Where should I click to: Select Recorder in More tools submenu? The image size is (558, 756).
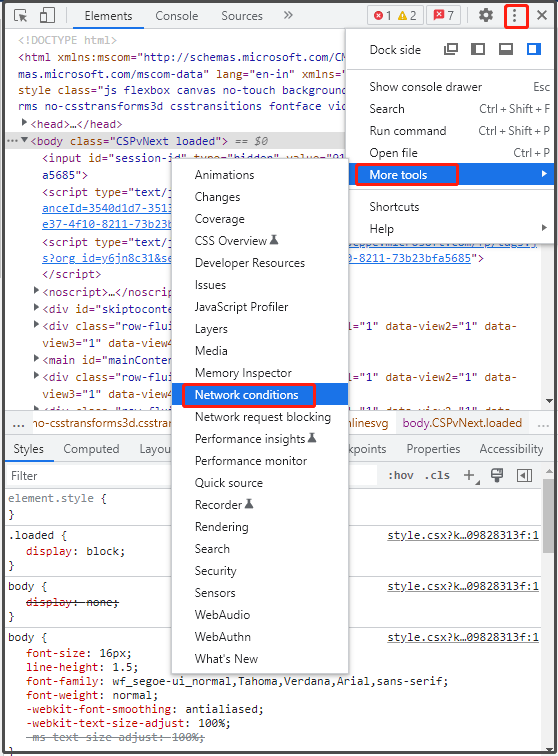(x=260, y=505)
